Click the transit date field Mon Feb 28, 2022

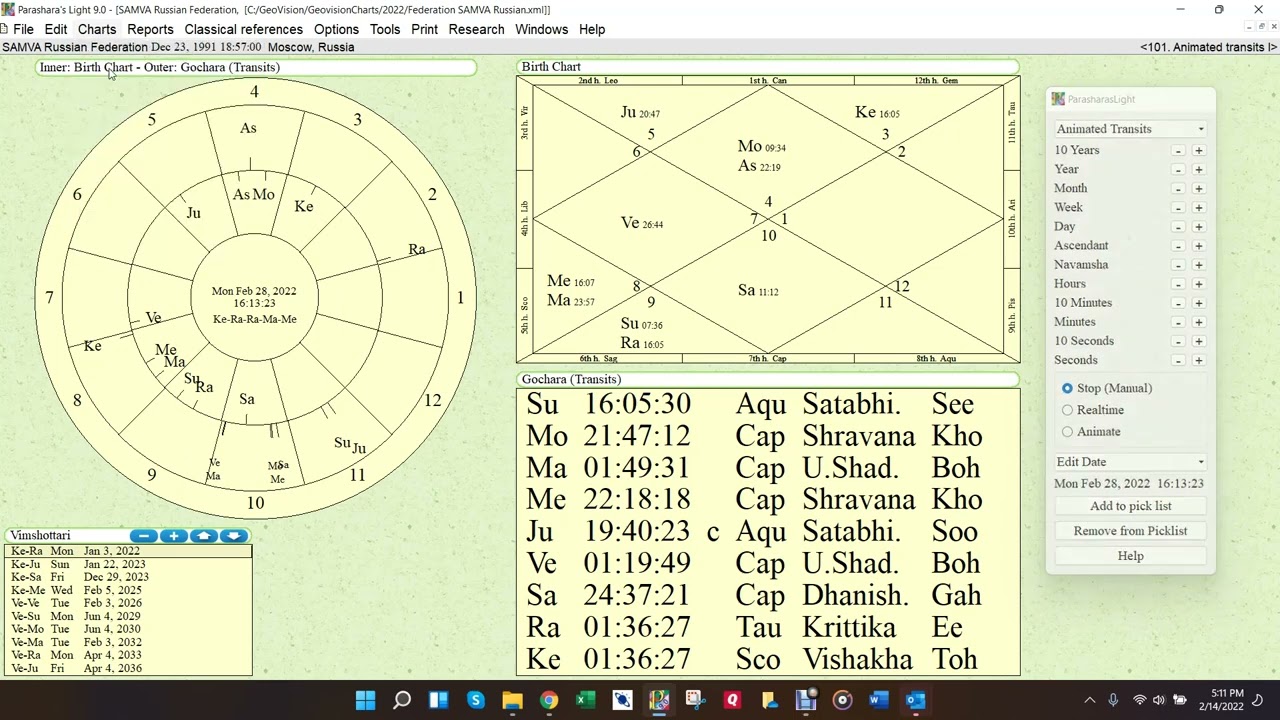pos(1128,483)
